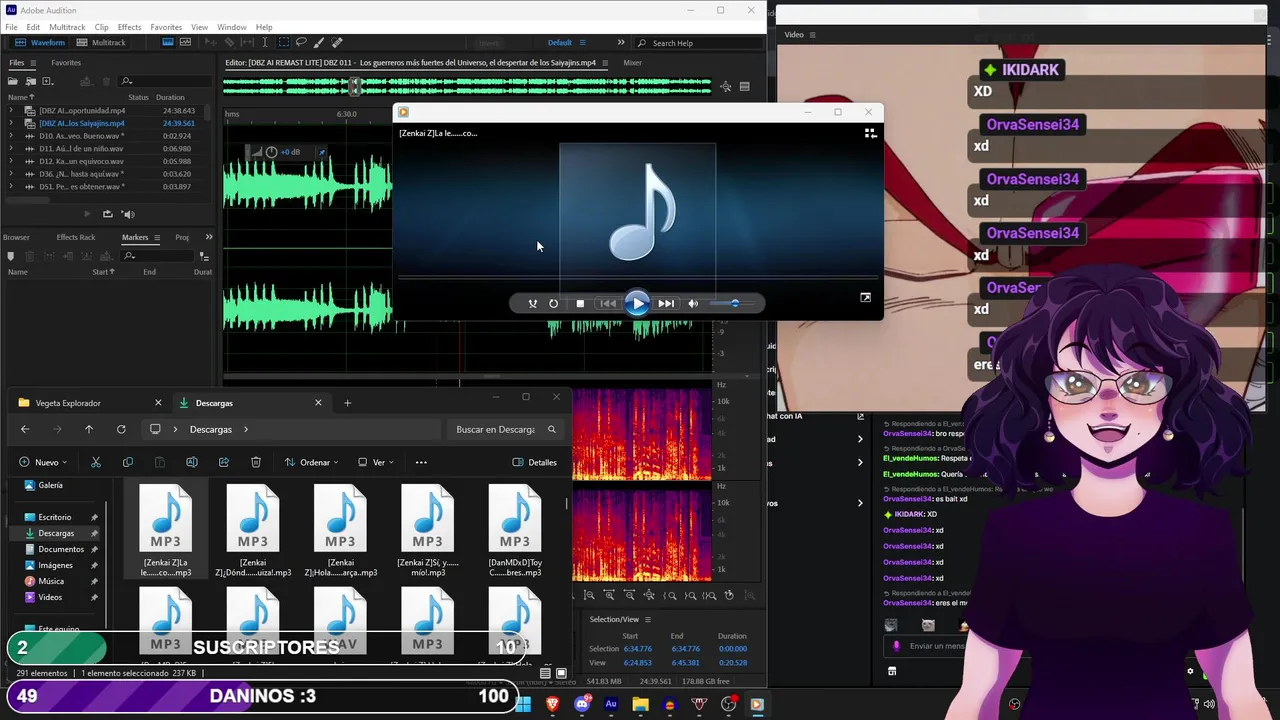Adjust the +0 dB HUD volume knob
The image size is (1280, 720).
[271, 152]
